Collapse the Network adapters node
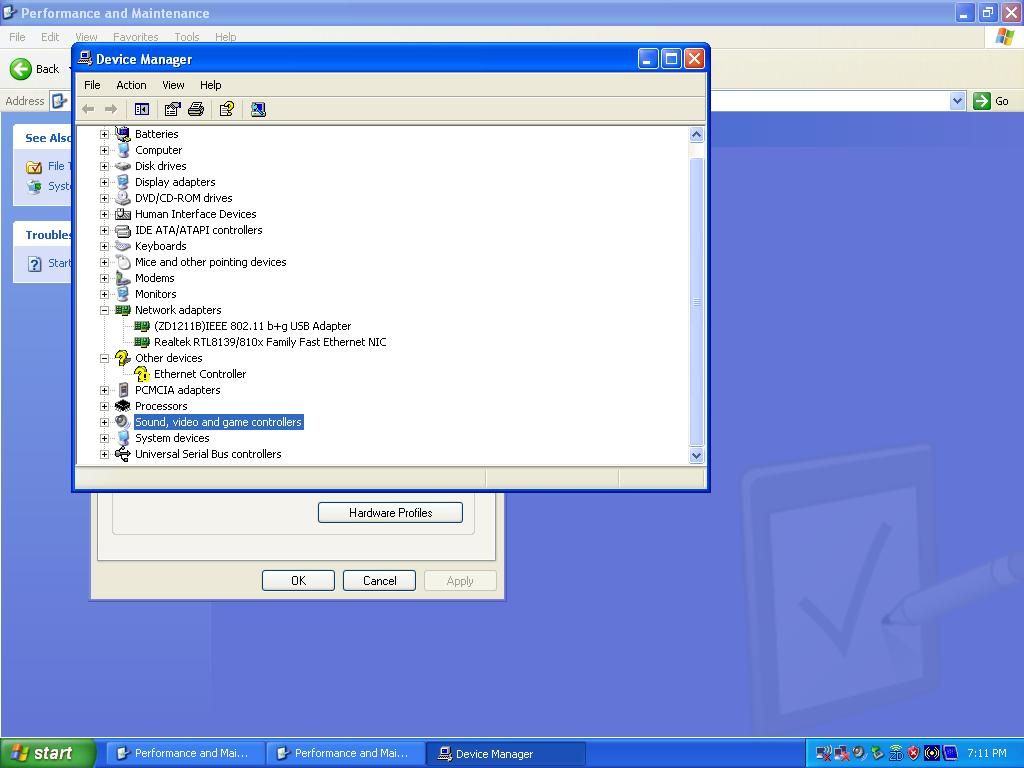 click(x=104, y=310)
